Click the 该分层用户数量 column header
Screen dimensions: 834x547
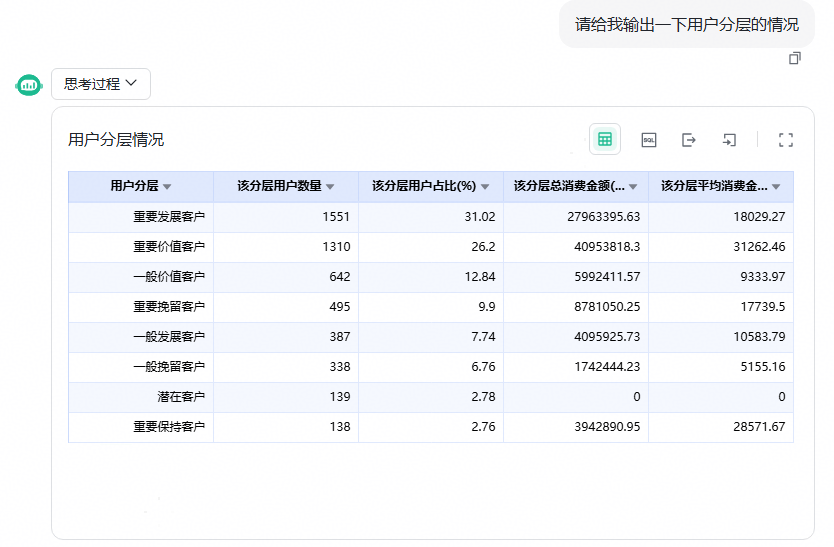click(x=286, y=187)
